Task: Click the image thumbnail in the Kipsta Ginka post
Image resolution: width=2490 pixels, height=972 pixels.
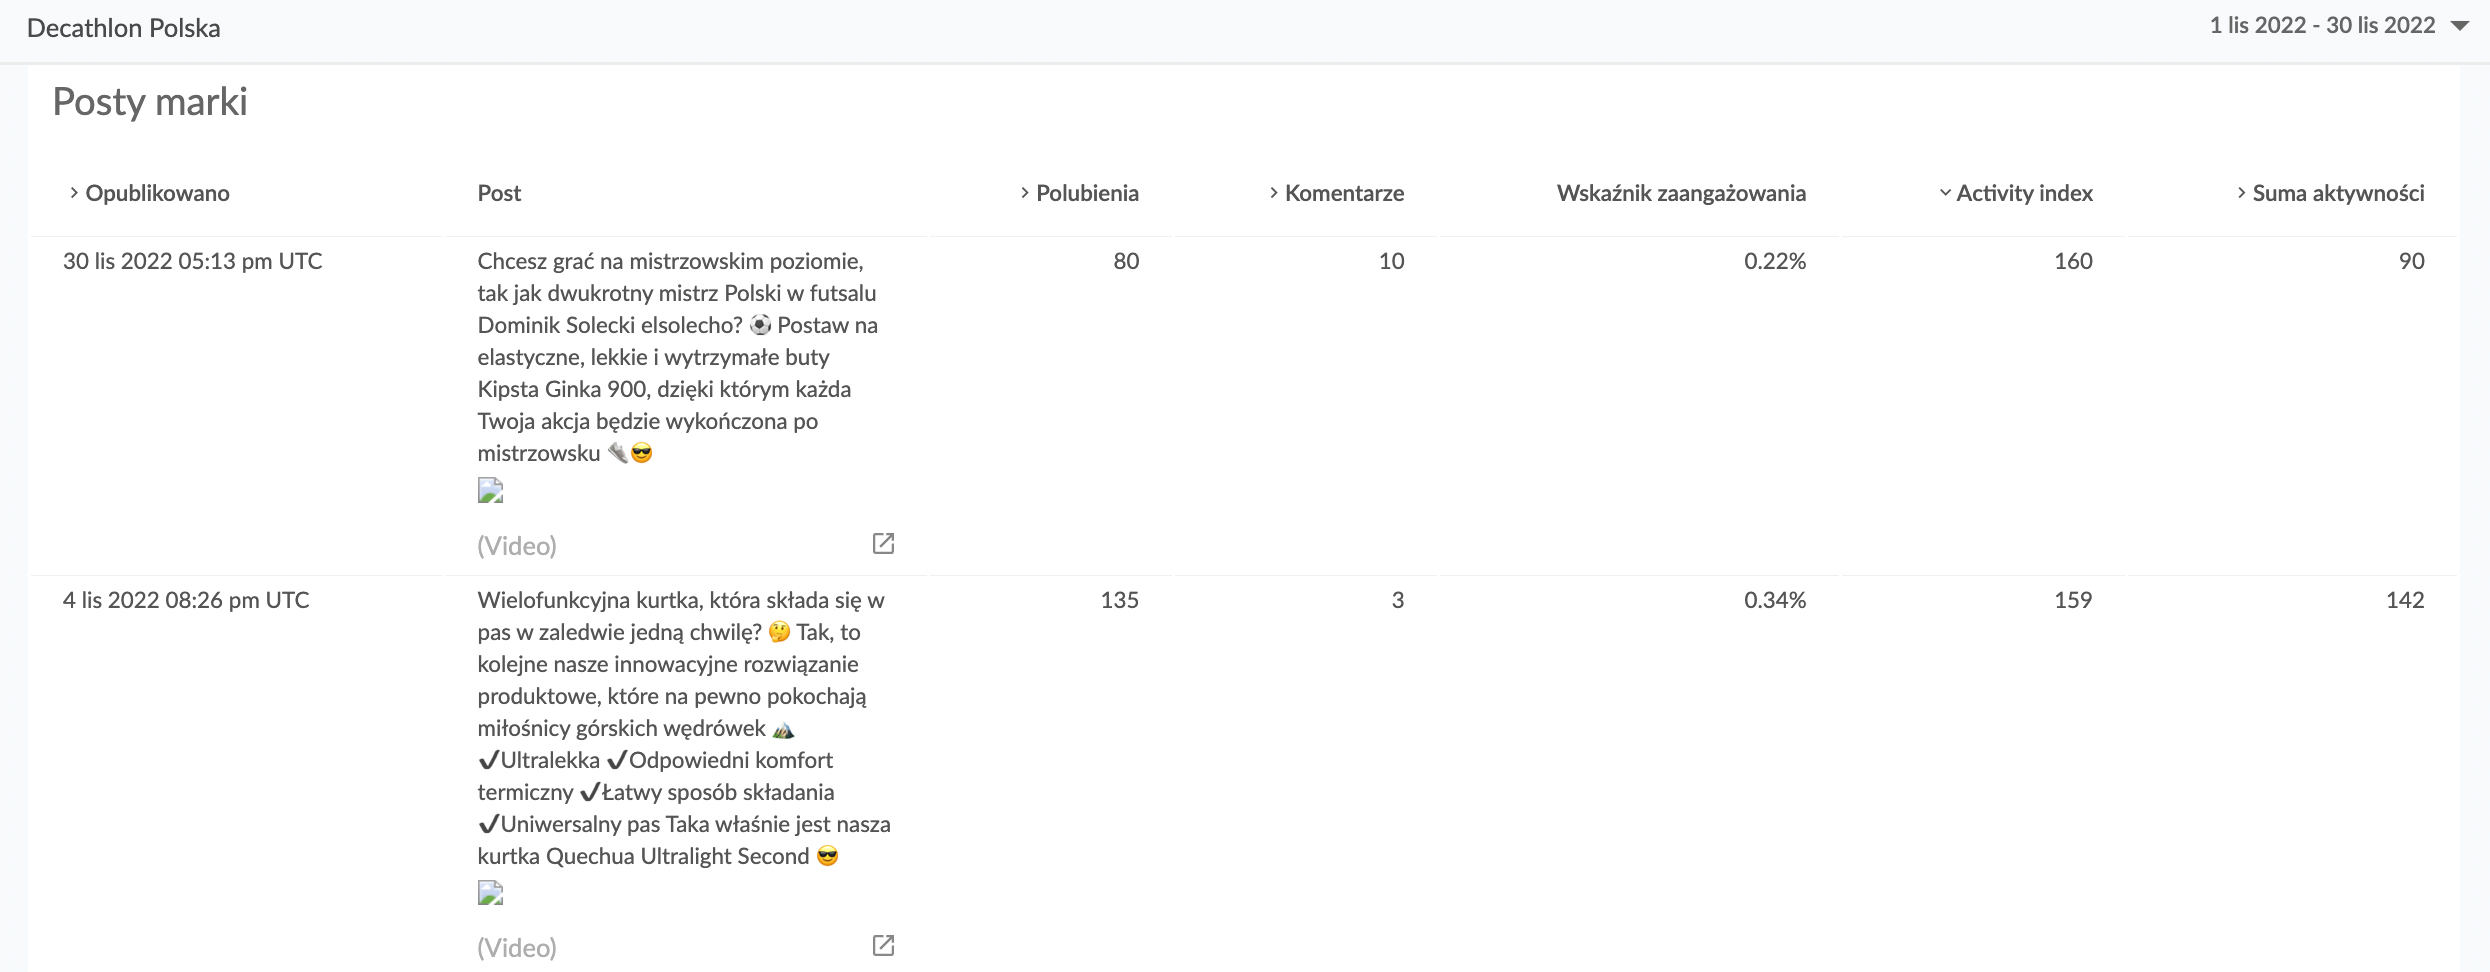Action: (x=490, y=490)
